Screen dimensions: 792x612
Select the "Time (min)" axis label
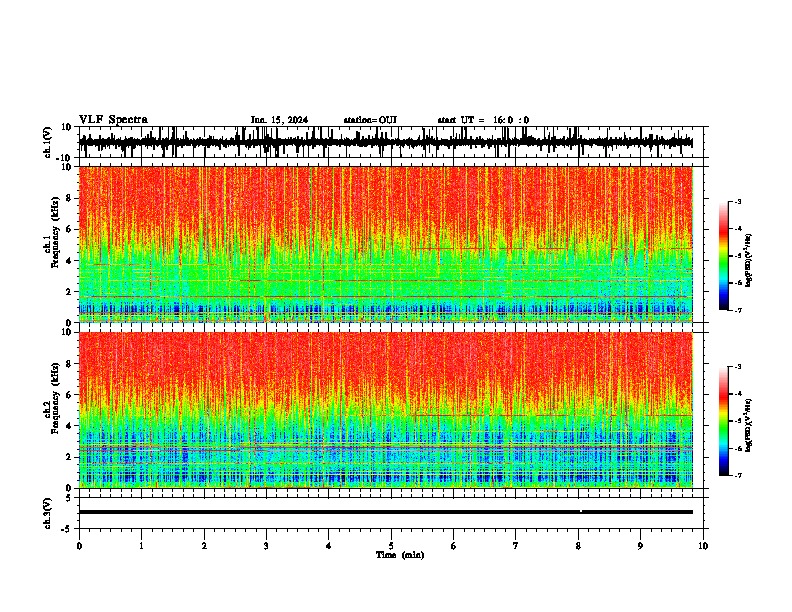click(400, 555)
